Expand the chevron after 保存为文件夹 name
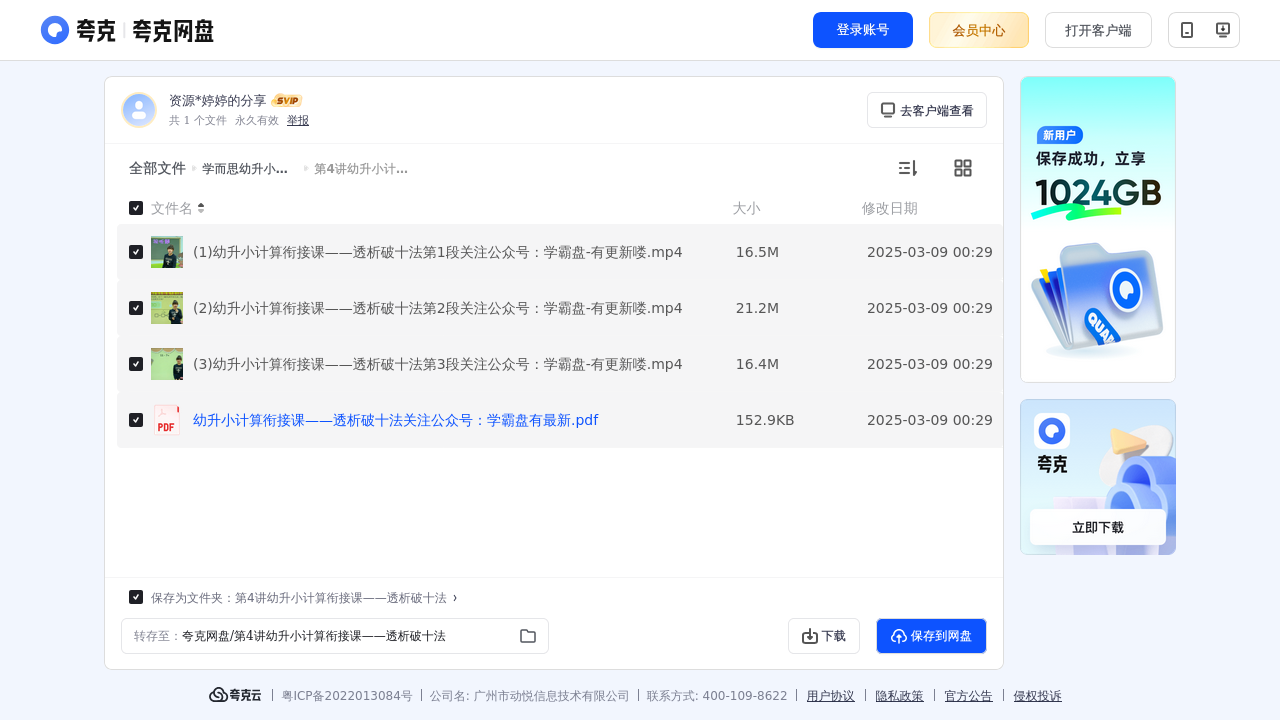The height and width of the screenshot is (720, 1280). click(x=455, y=598)
